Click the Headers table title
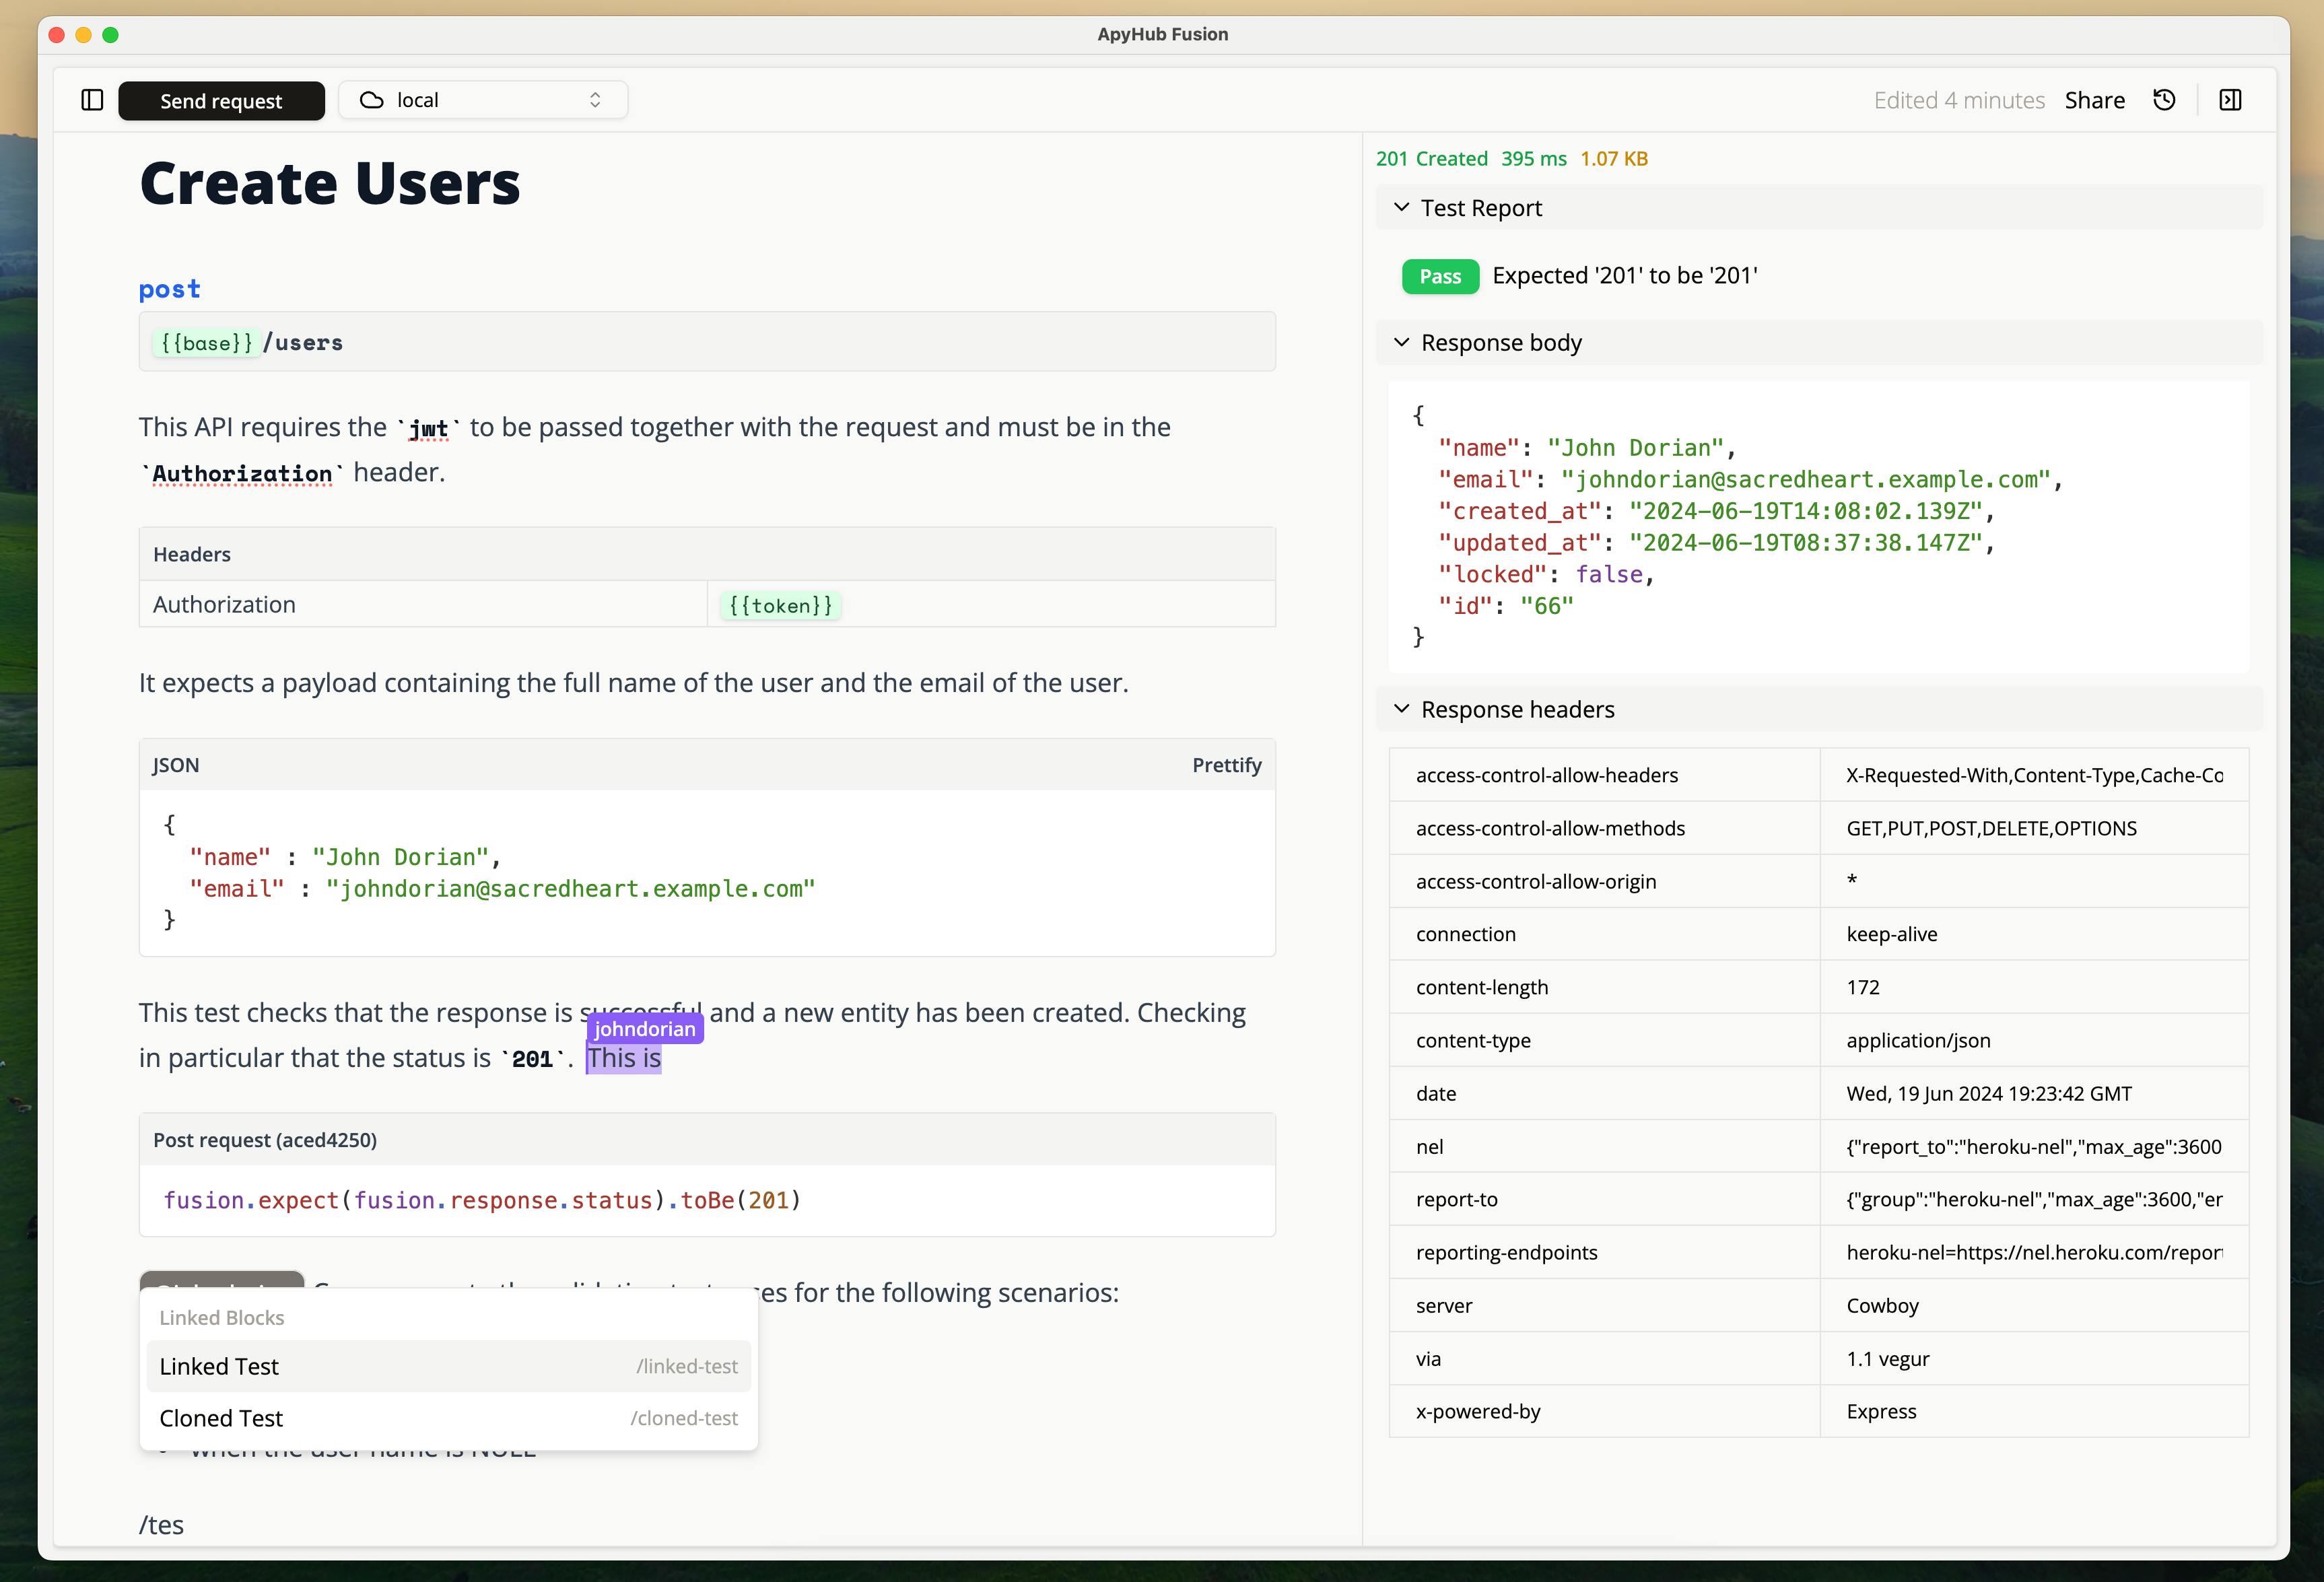 (192, 554)
